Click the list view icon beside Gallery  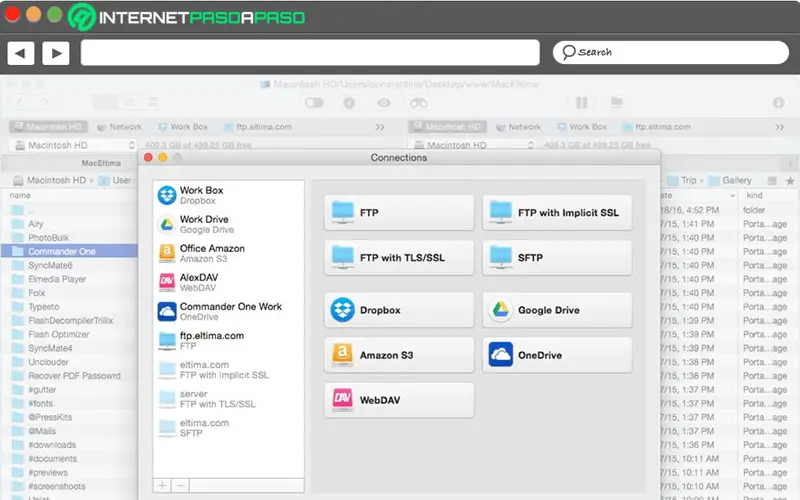tap(772, 181)
